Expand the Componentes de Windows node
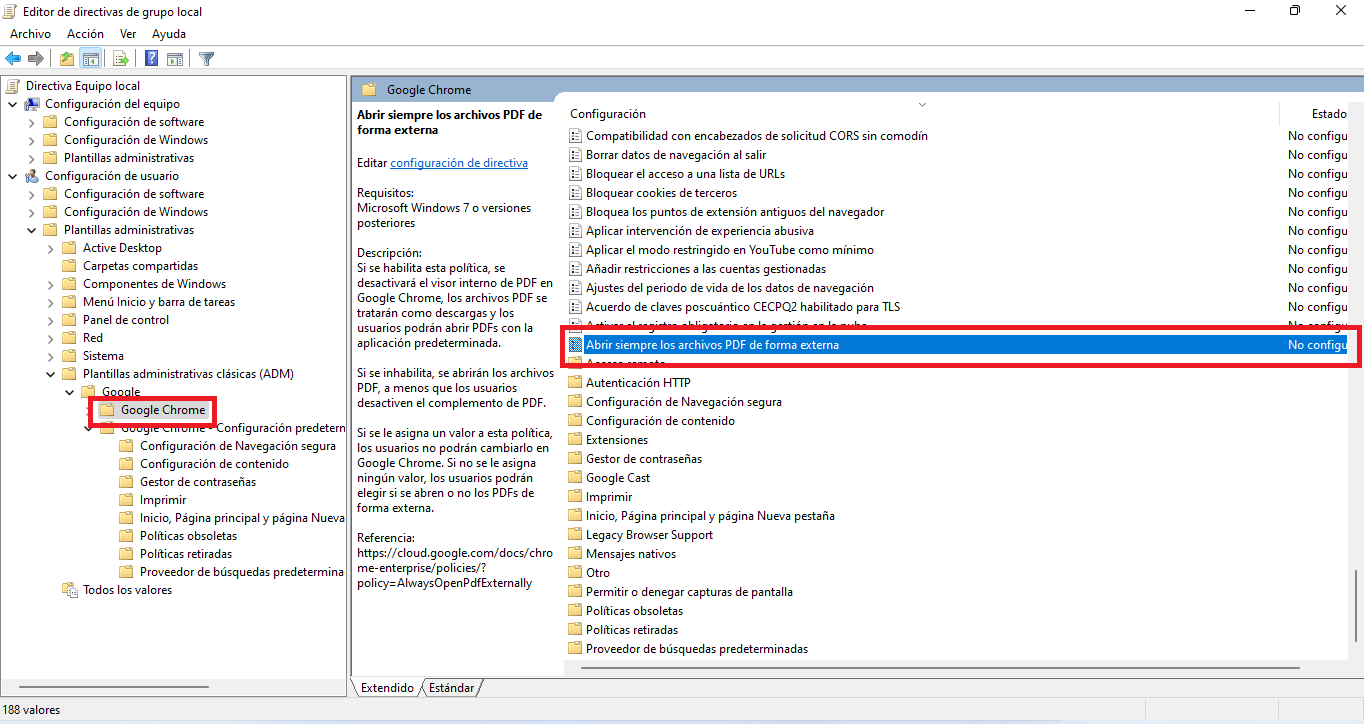The image size is (1364, 724). [51, 284]
